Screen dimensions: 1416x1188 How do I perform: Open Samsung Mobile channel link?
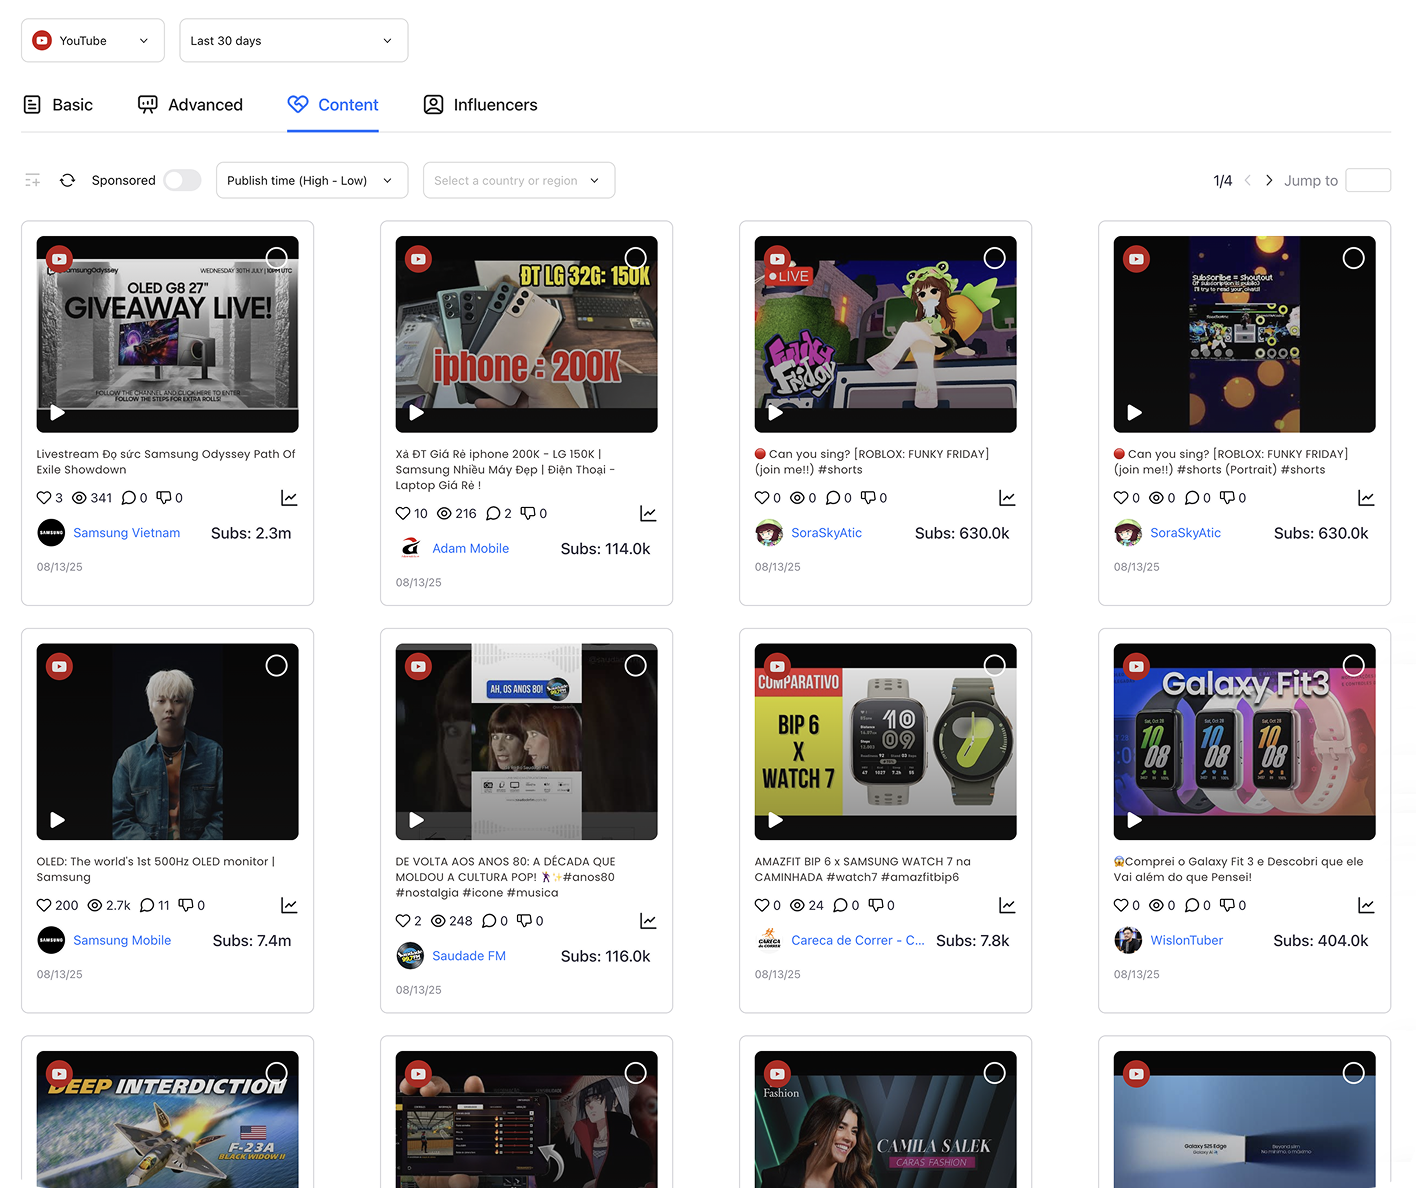click(x=122, y=941)
